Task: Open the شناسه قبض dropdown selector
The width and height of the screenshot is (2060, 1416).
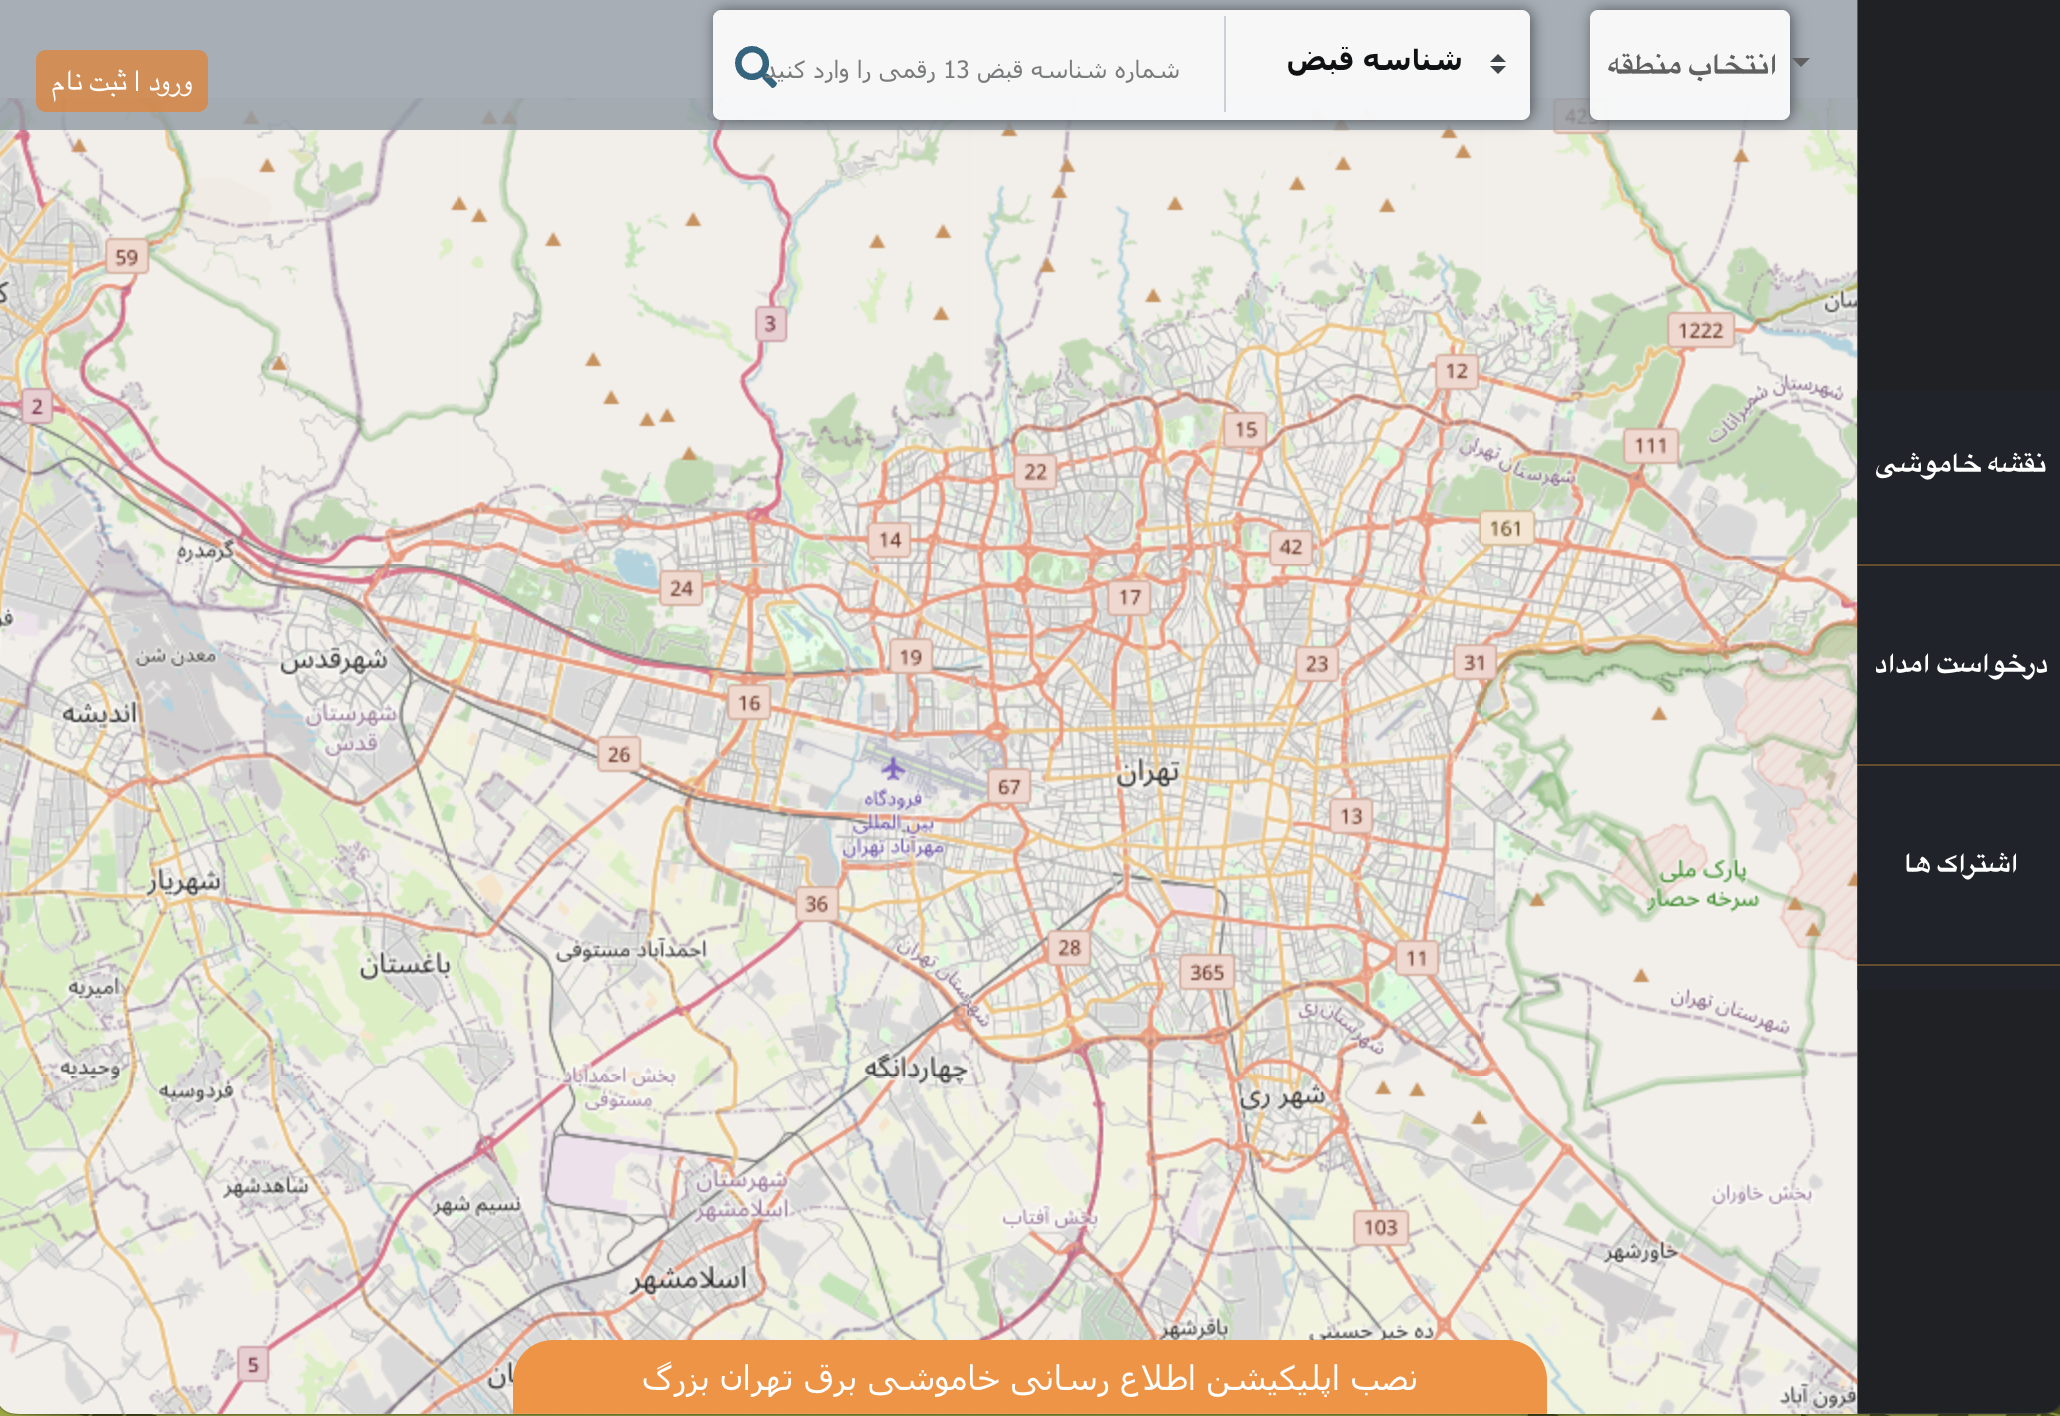Action: (1378, 64)
